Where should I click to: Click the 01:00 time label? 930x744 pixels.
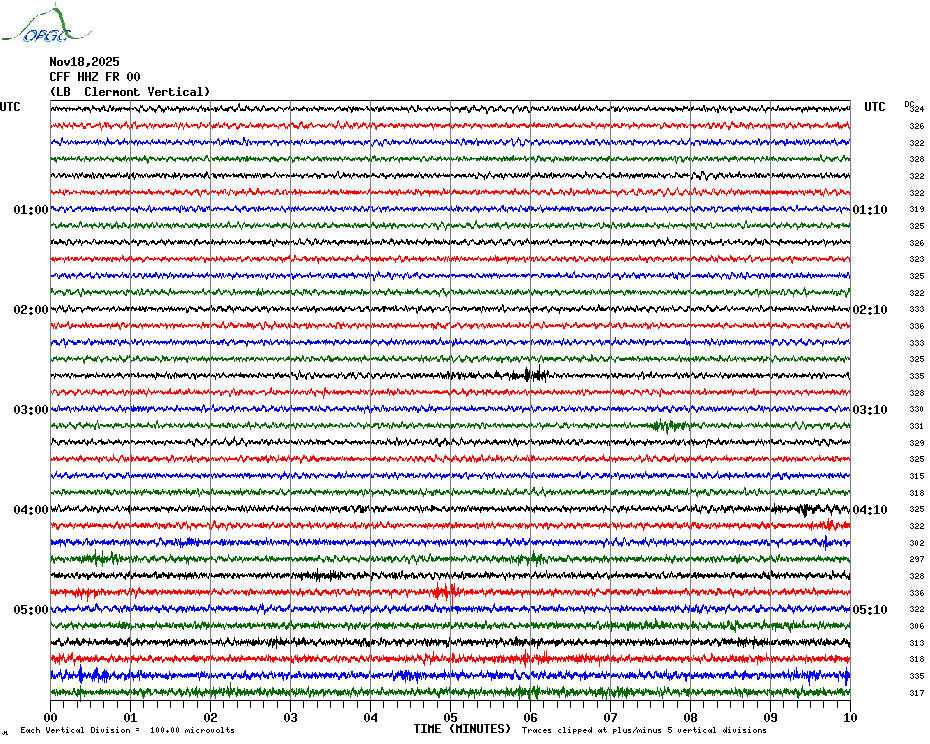31,209
